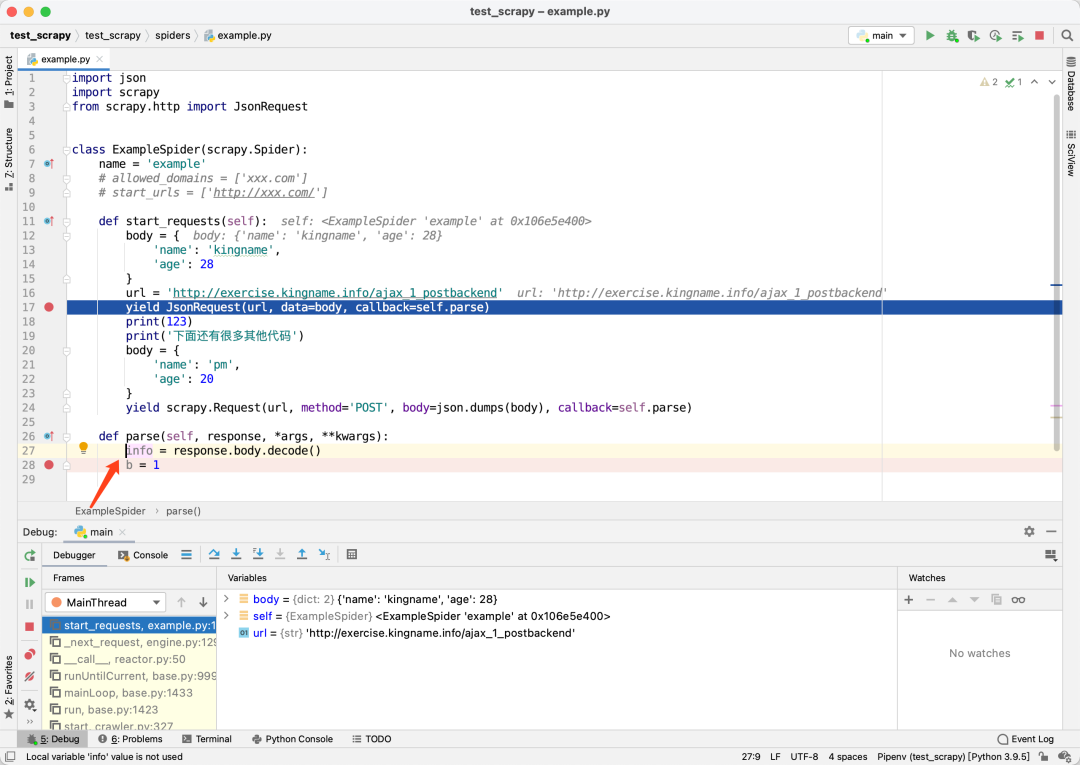Open Search Everywhere magnifier
The image size is (1080, 765).
coord(1067,36)
